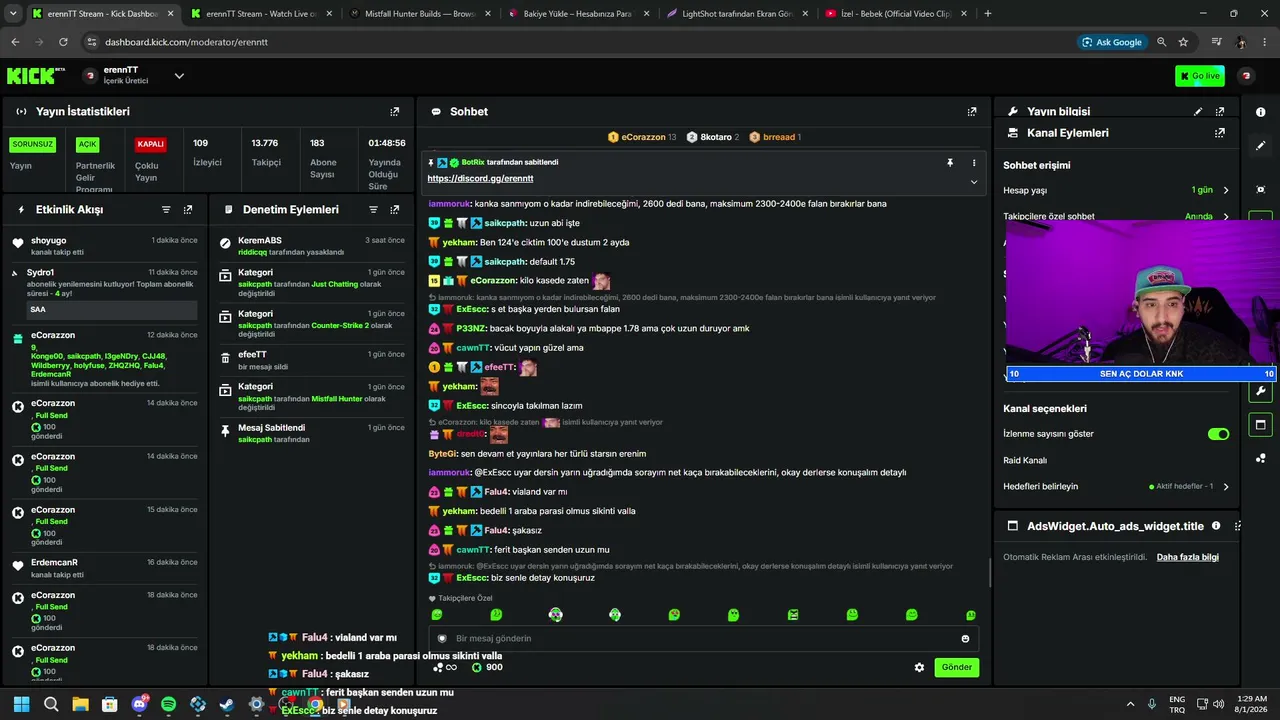Click the ErdemcanR follow event
This screenshot has width=1280, height=720.
click(x=105, y=568)
